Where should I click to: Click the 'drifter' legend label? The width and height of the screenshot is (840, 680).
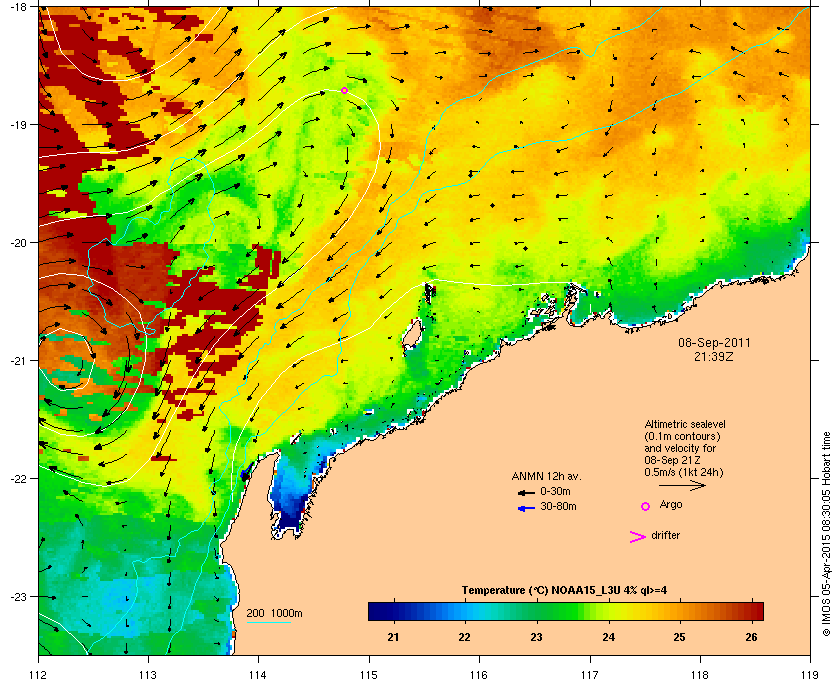coord(665,535)
